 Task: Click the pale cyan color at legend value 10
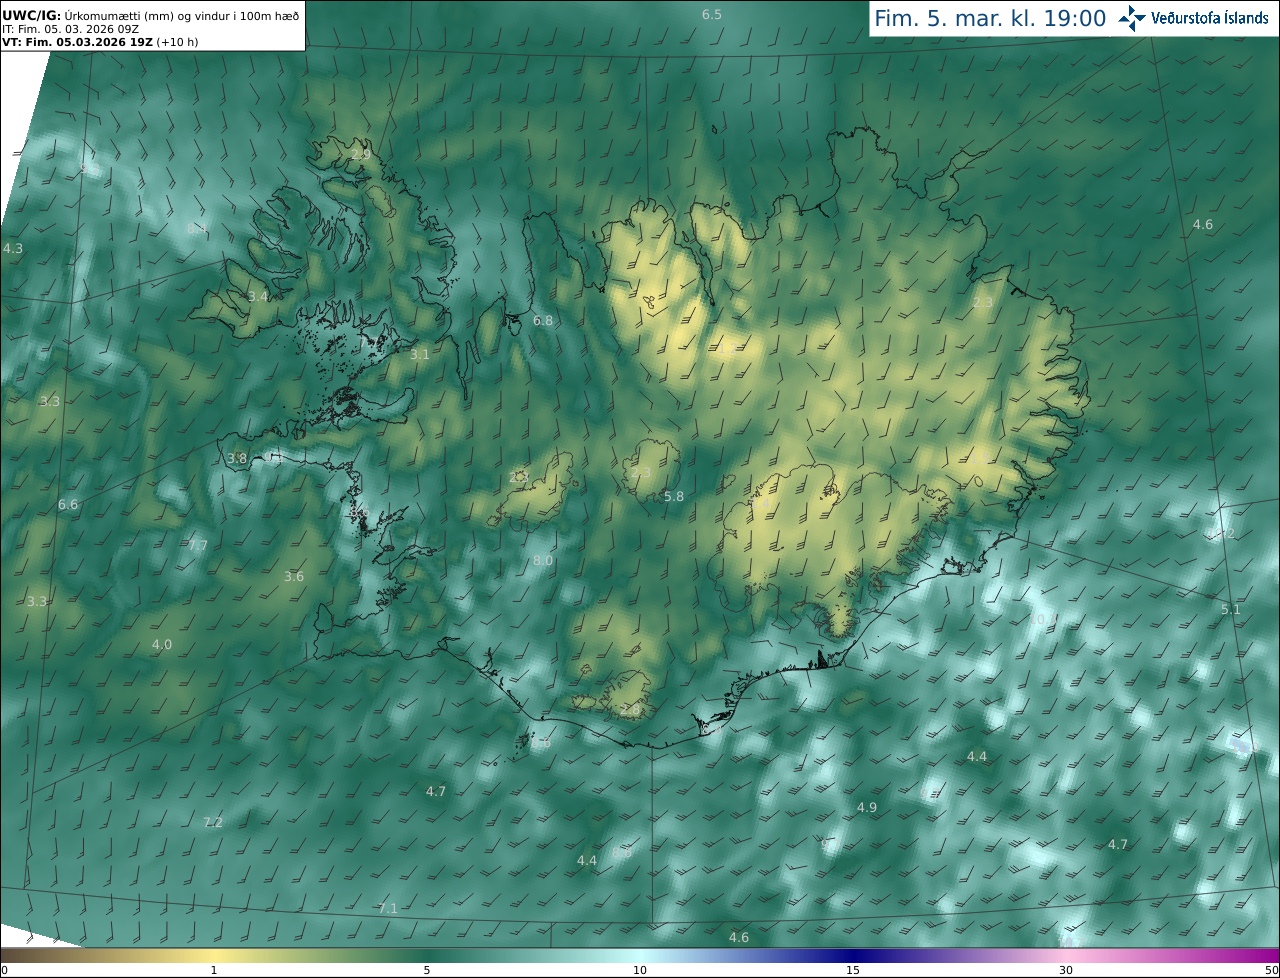click(x=640, y=956)
